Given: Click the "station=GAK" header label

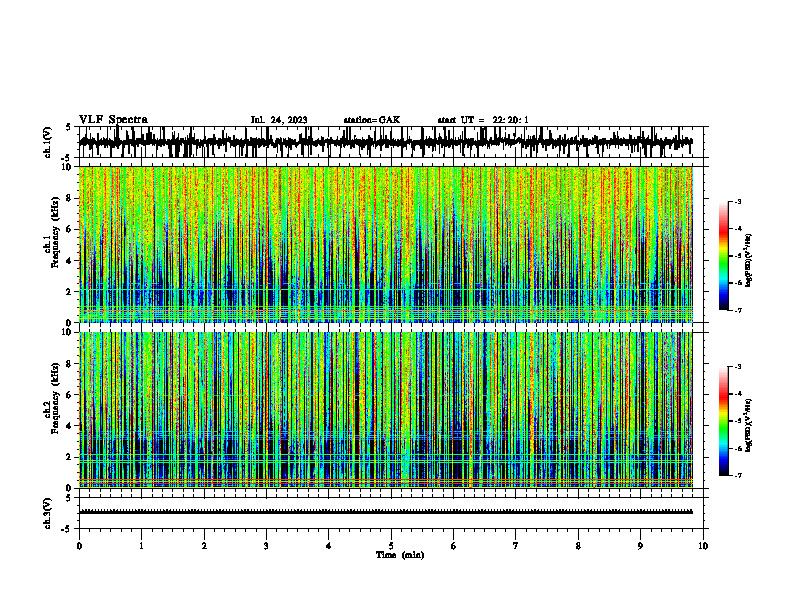Looking at the screenshot, I should coord(372,120).
